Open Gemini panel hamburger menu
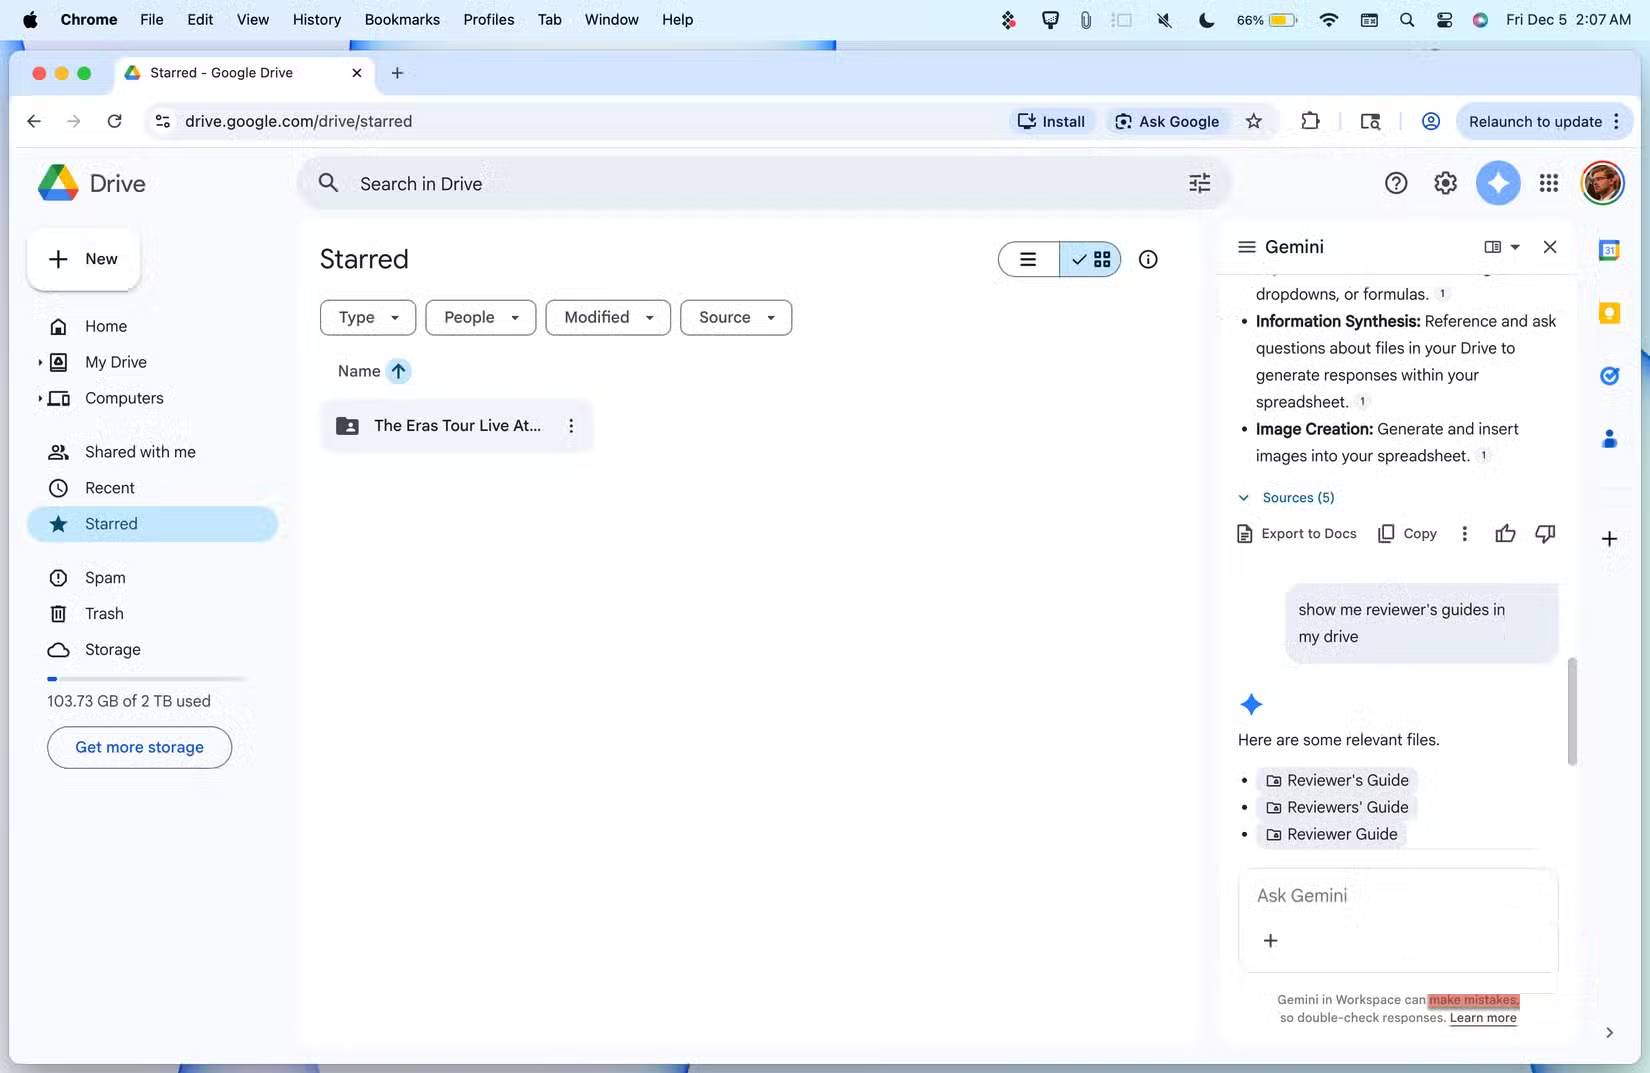1650x1073 pixels. coord(1247,247)
